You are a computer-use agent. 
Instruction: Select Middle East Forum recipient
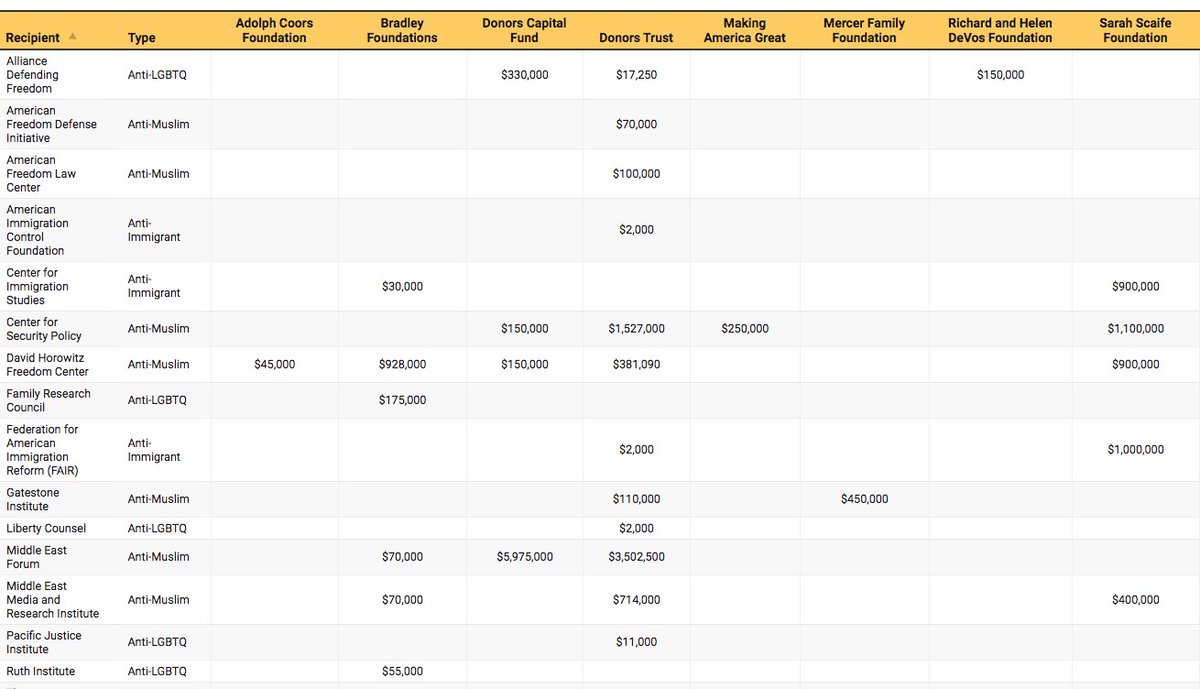(37, 557)
